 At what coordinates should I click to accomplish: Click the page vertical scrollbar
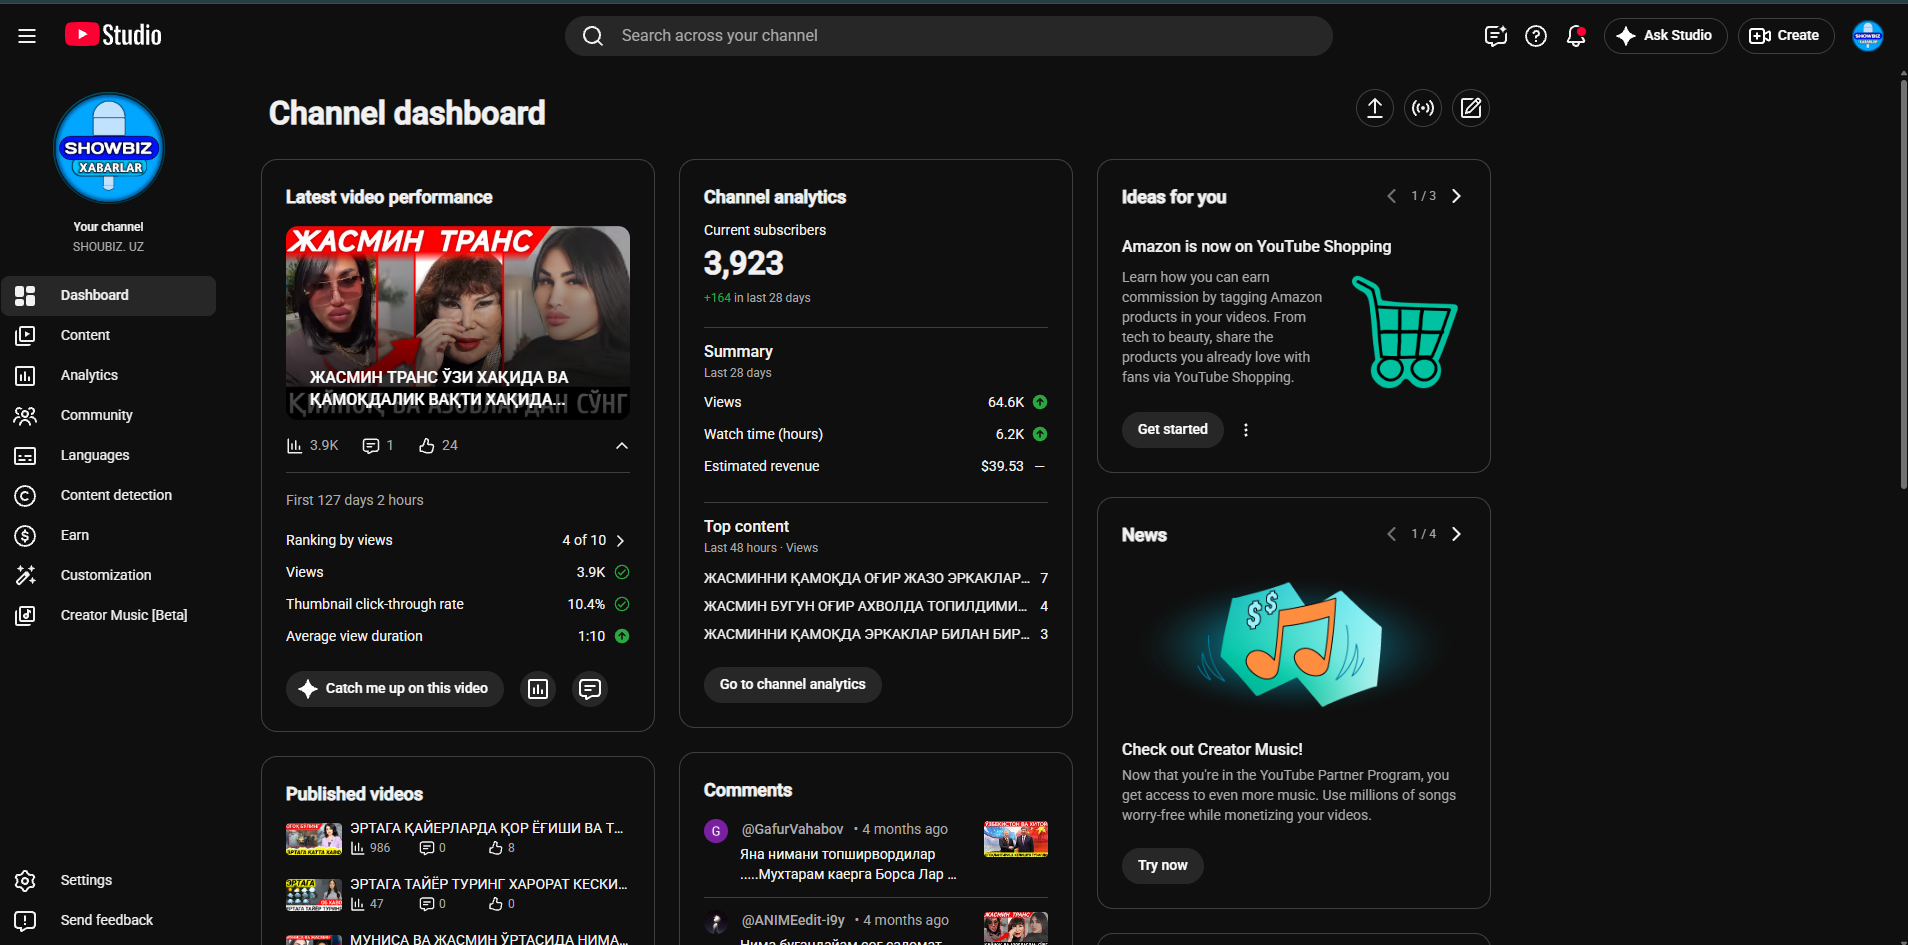1903,285
